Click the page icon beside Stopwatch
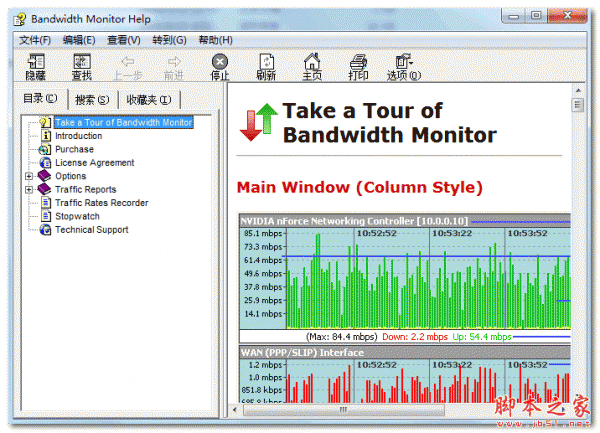The width and height of the screenshot is (600, 433). (46, 216)
